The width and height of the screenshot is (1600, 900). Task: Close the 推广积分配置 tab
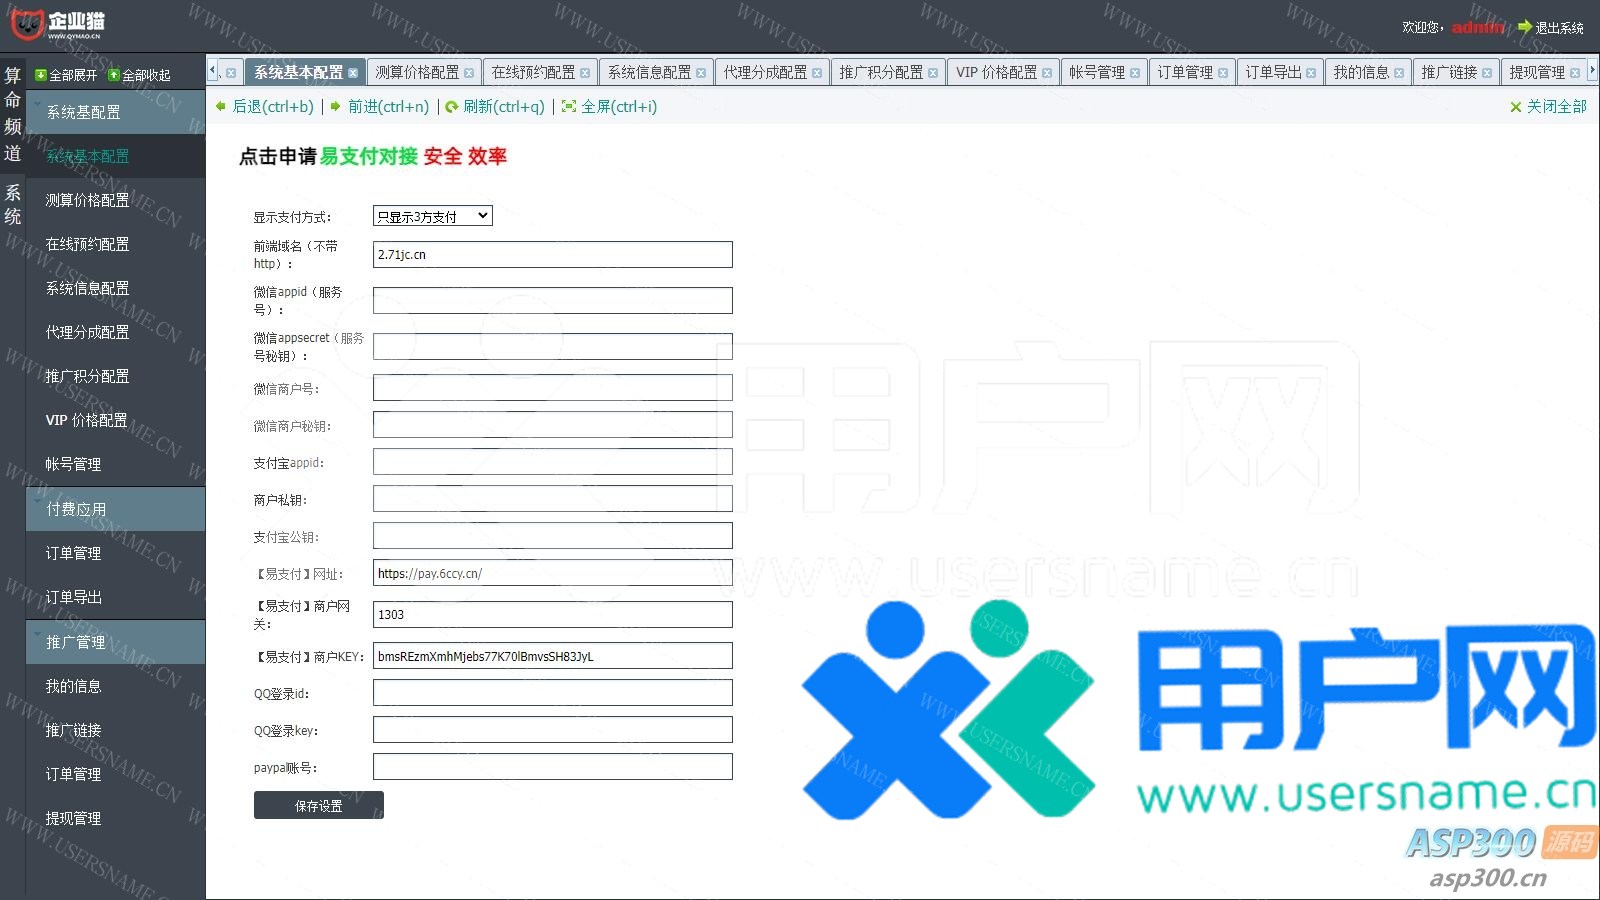click(x=933, y=73)
